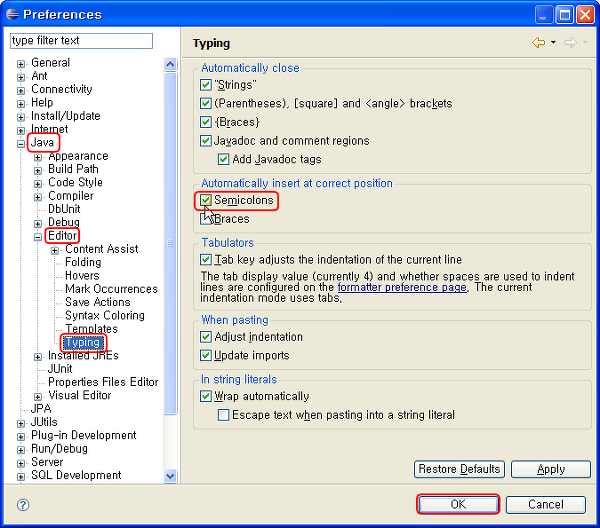Expand the Compiler tree node
Image resolution: width=600 pixels, height=528 pixels.
point(38,197)
